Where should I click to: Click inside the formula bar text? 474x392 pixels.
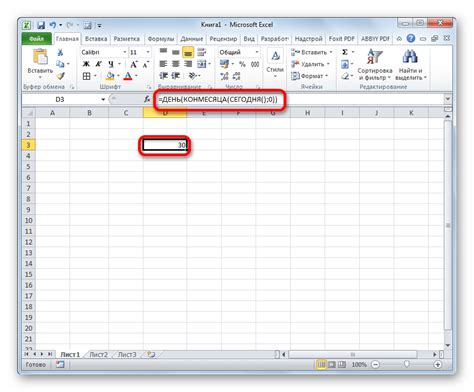pyautogui.click(x=218, y=99)
